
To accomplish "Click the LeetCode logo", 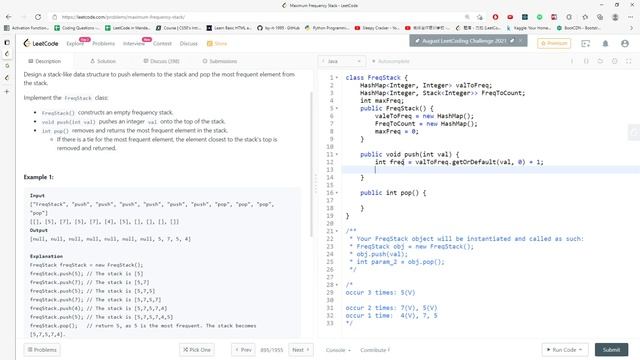I will tap(41, 43).
